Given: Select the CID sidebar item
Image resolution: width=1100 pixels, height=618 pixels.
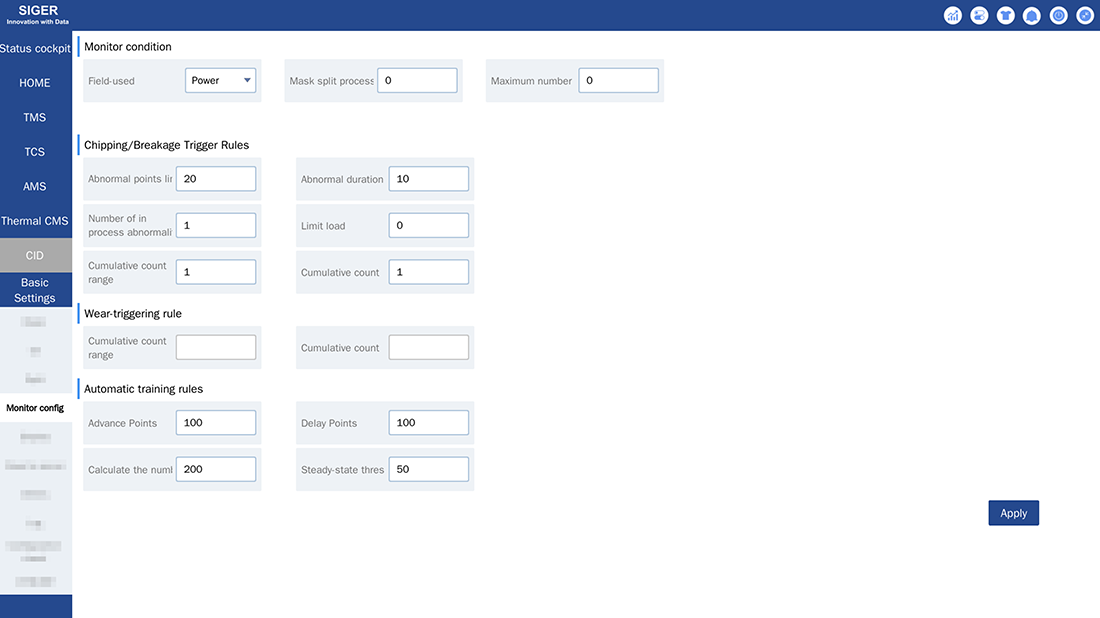Looking at the screenshot, I should 35,255.
